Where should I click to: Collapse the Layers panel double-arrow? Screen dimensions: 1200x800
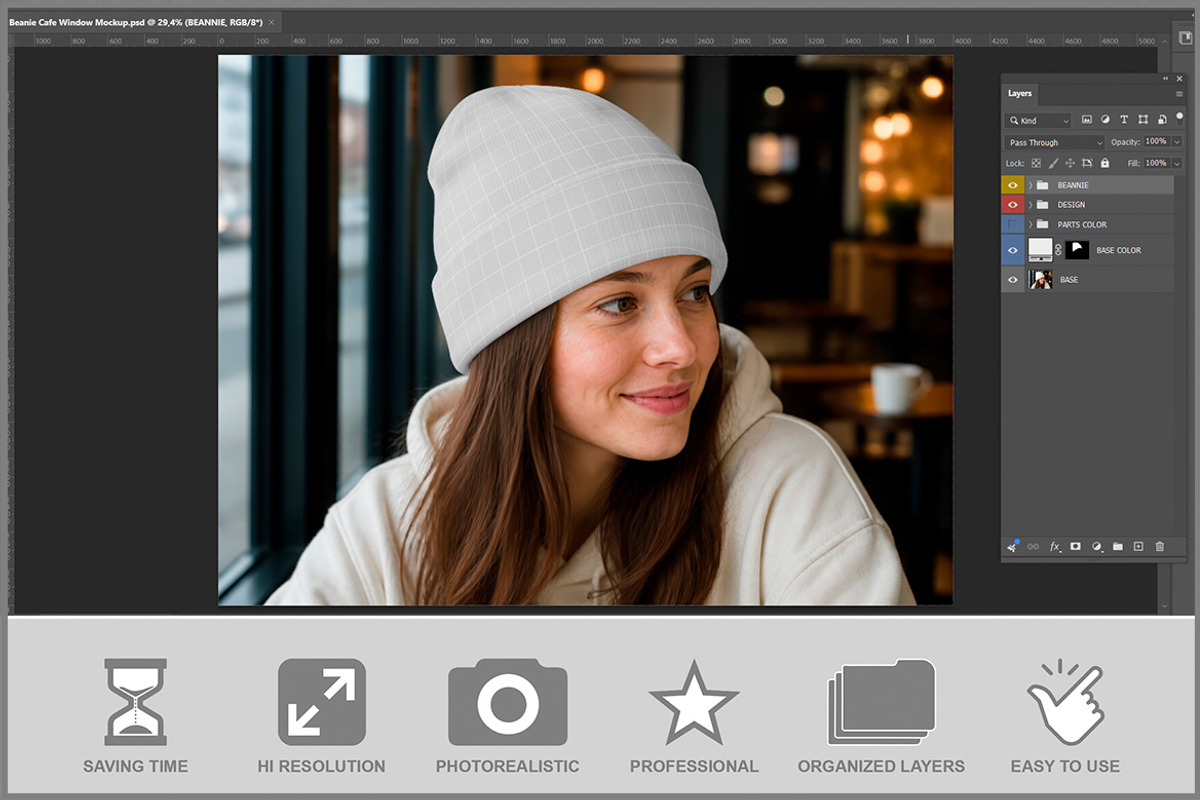pyautogui.click(x=1165, y=78)
